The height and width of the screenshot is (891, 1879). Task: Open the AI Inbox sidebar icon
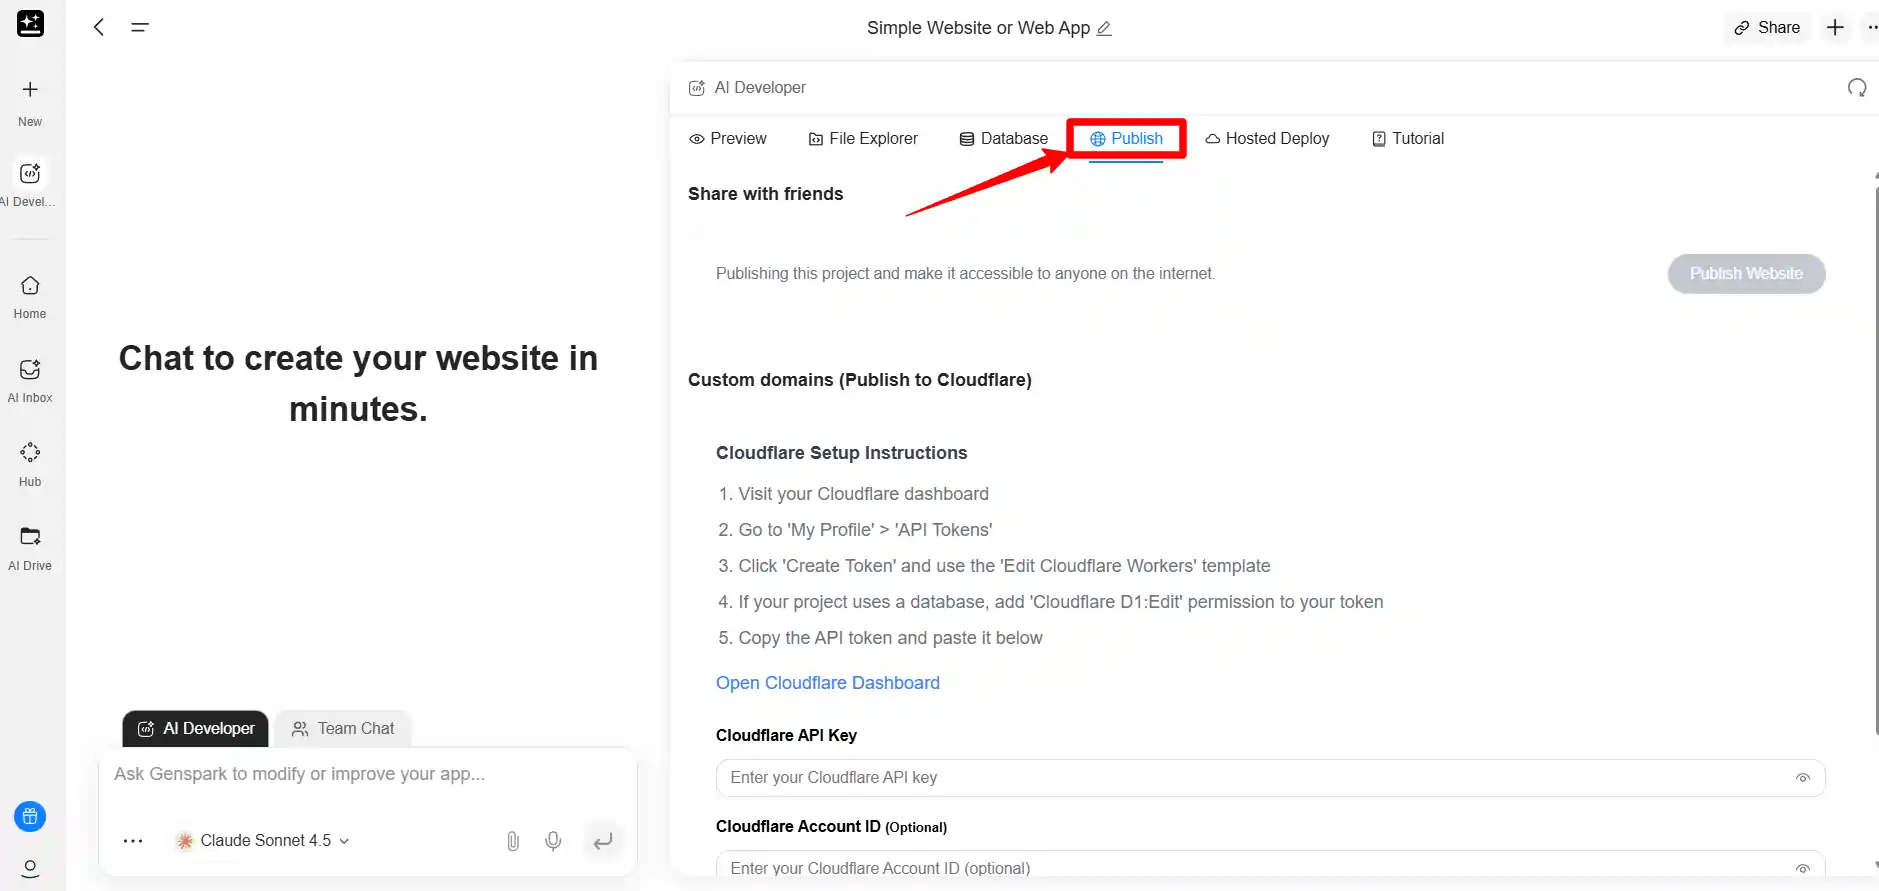pyautogui.click(x=29, y=377)
